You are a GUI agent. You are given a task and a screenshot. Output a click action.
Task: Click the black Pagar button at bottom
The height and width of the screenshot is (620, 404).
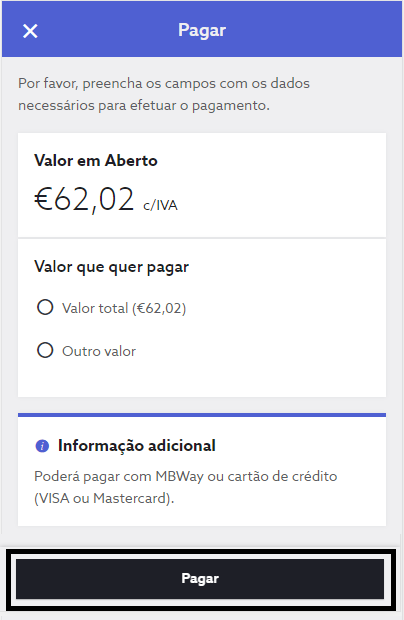click(x=200, y=578)
